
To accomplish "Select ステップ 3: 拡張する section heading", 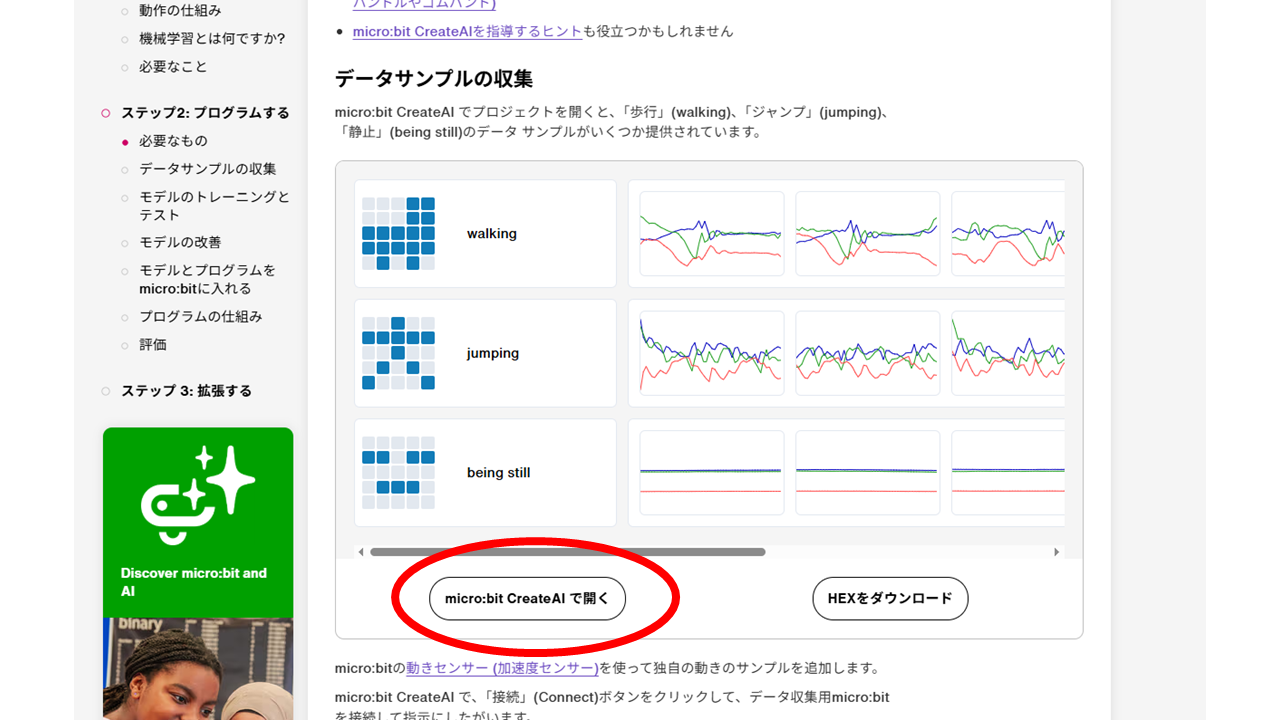I will (186, 391).
